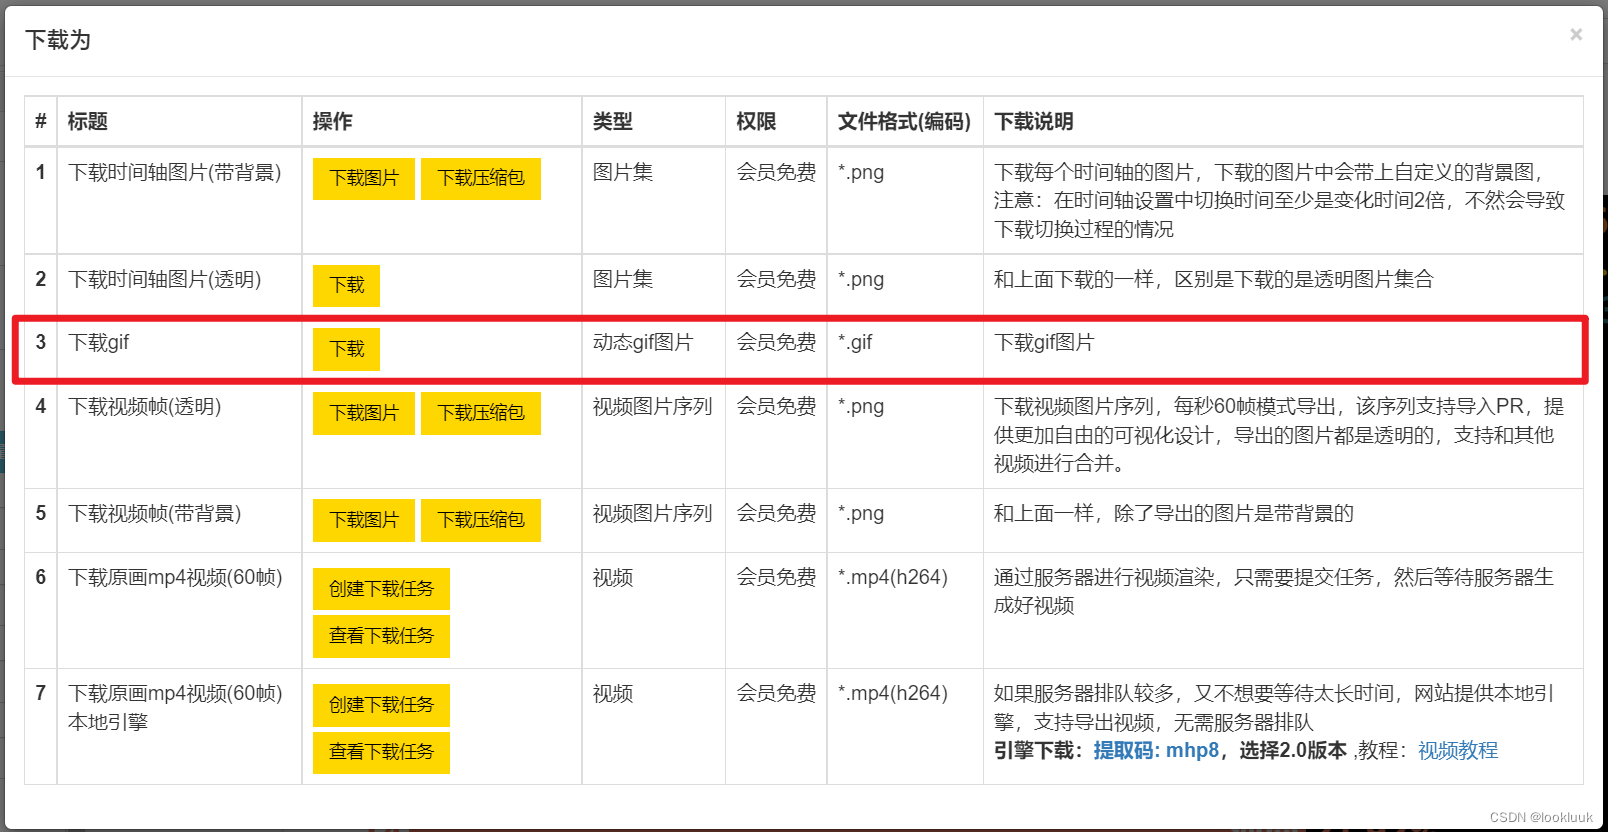
Task: Click 下载压缩包 for 下载视频帧(带背景)
Action: coord(481,520)
